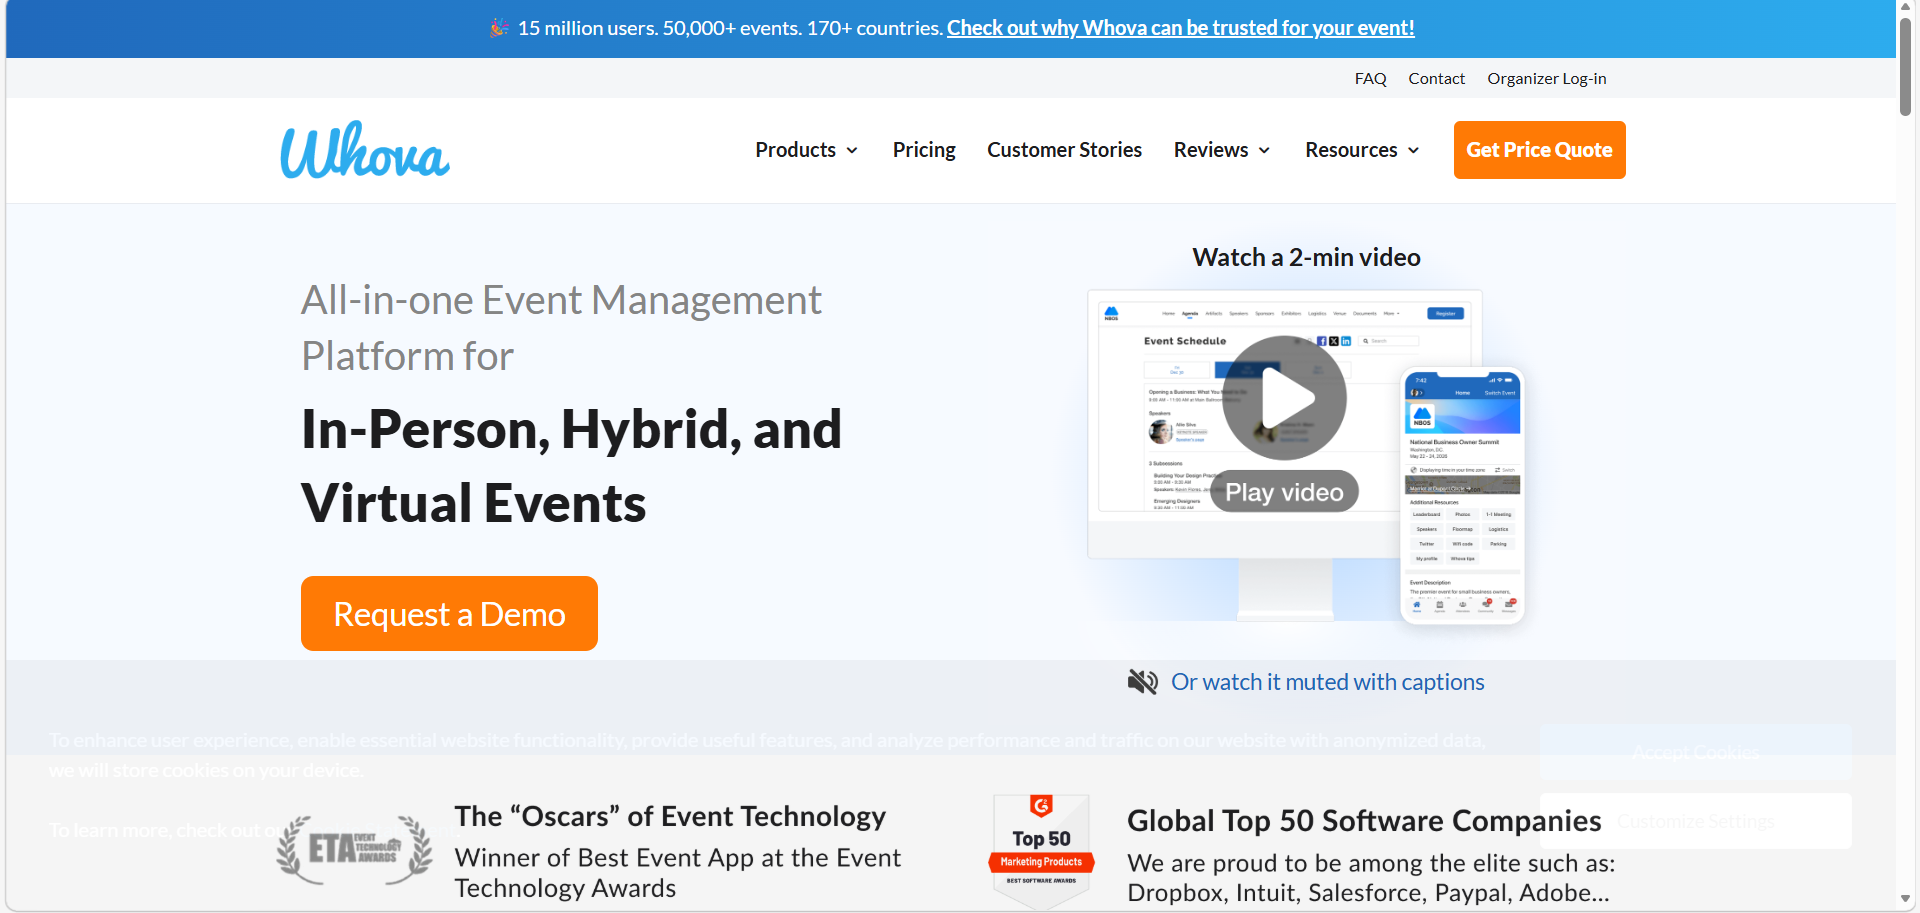Open the muted video with captions link

pos(1327,682)
